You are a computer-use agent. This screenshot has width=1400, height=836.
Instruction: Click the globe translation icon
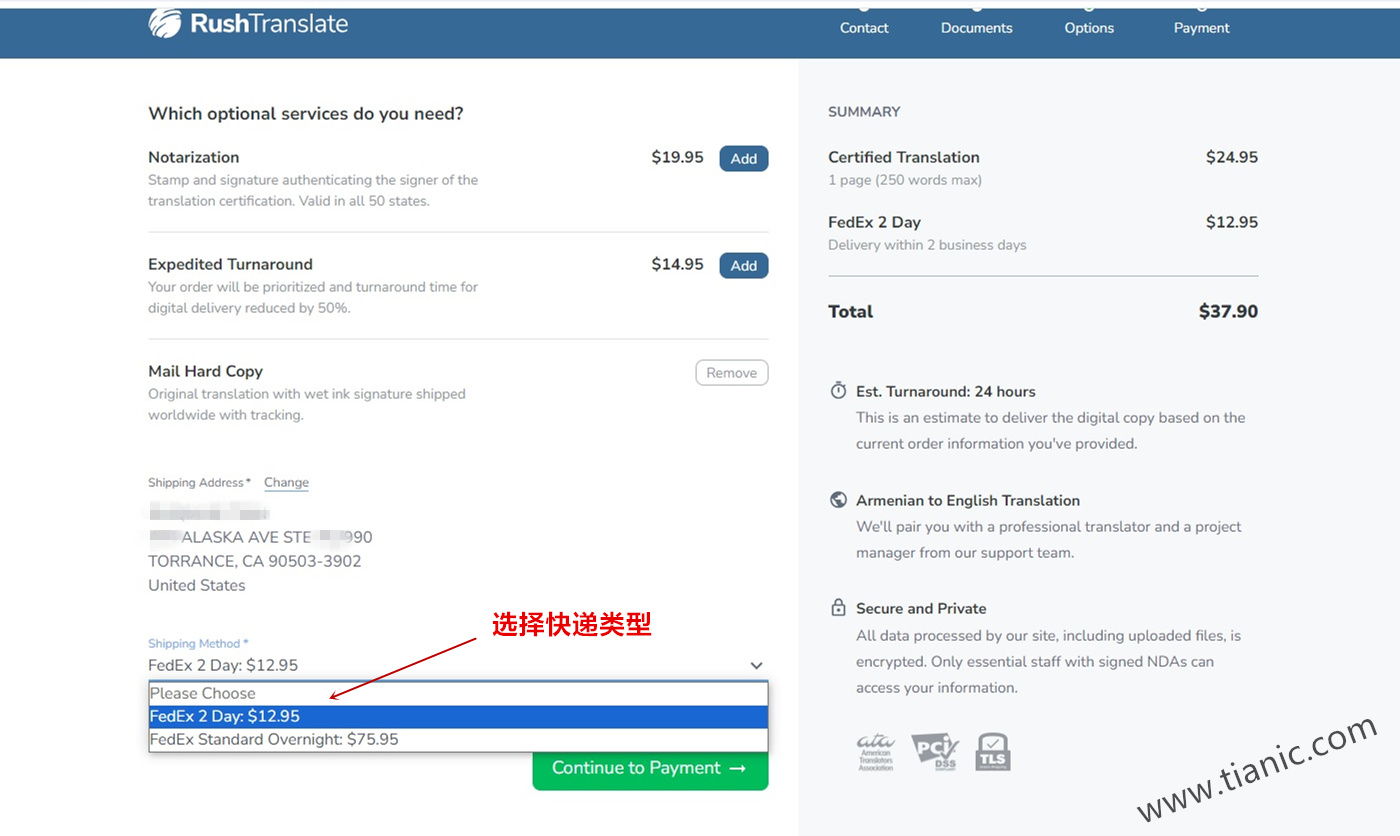(x=838, y=500)
